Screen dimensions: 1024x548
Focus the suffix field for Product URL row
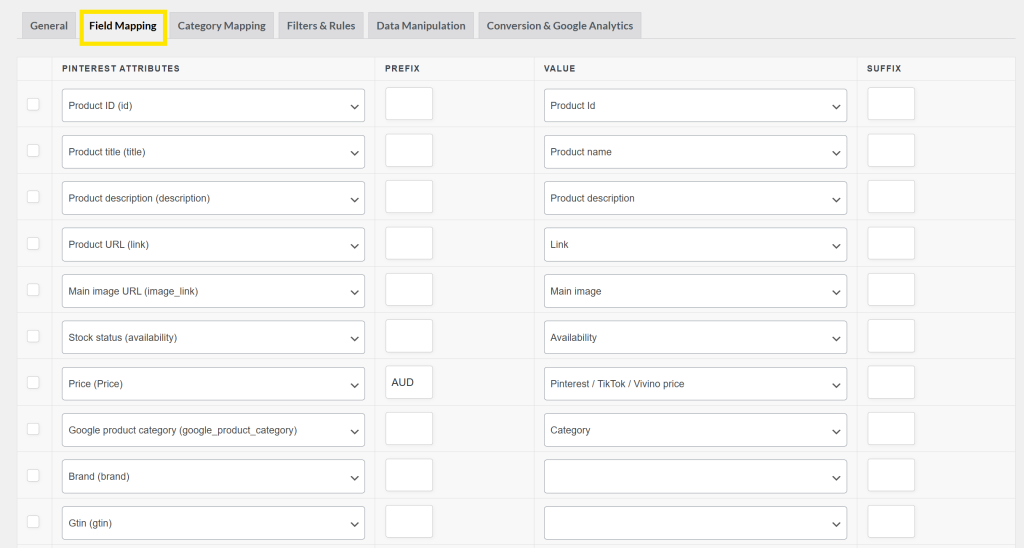point(891,244)
